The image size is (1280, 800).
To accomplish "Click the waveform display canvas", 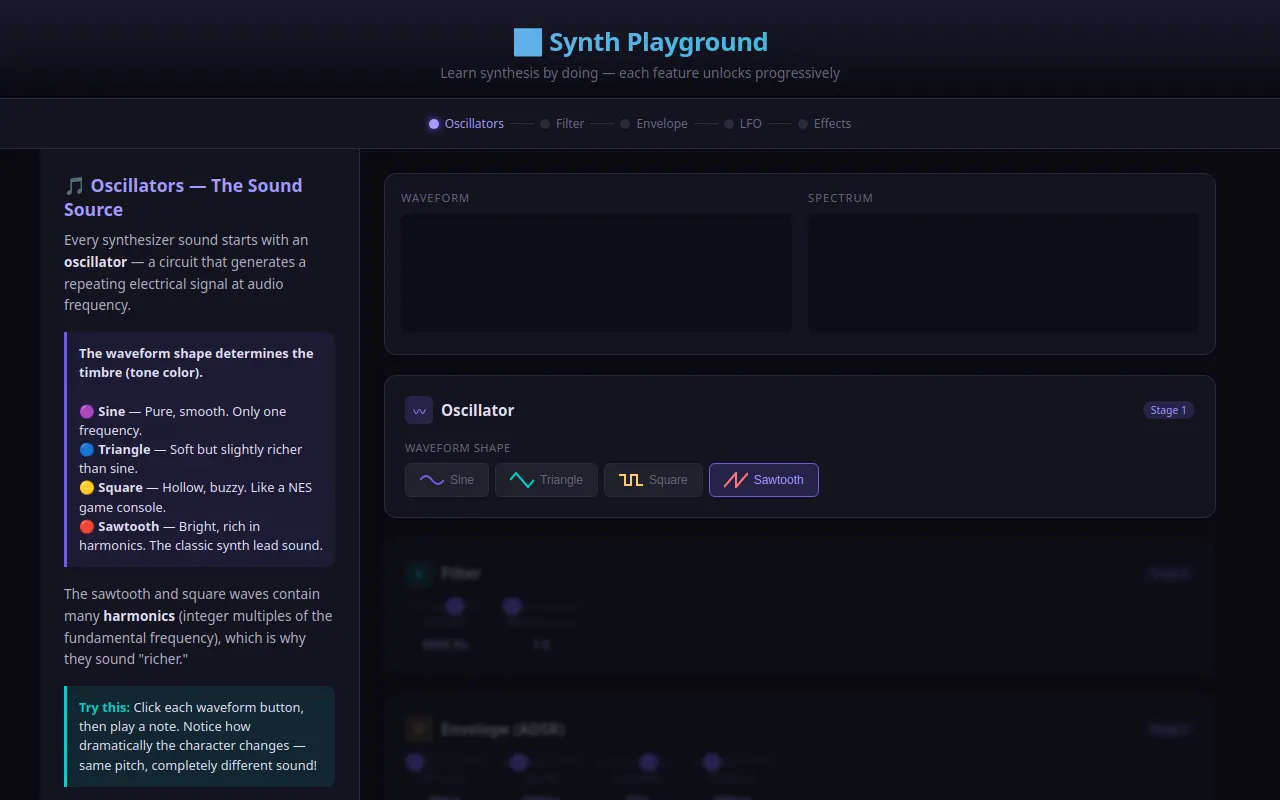I will tap(596, 273).
